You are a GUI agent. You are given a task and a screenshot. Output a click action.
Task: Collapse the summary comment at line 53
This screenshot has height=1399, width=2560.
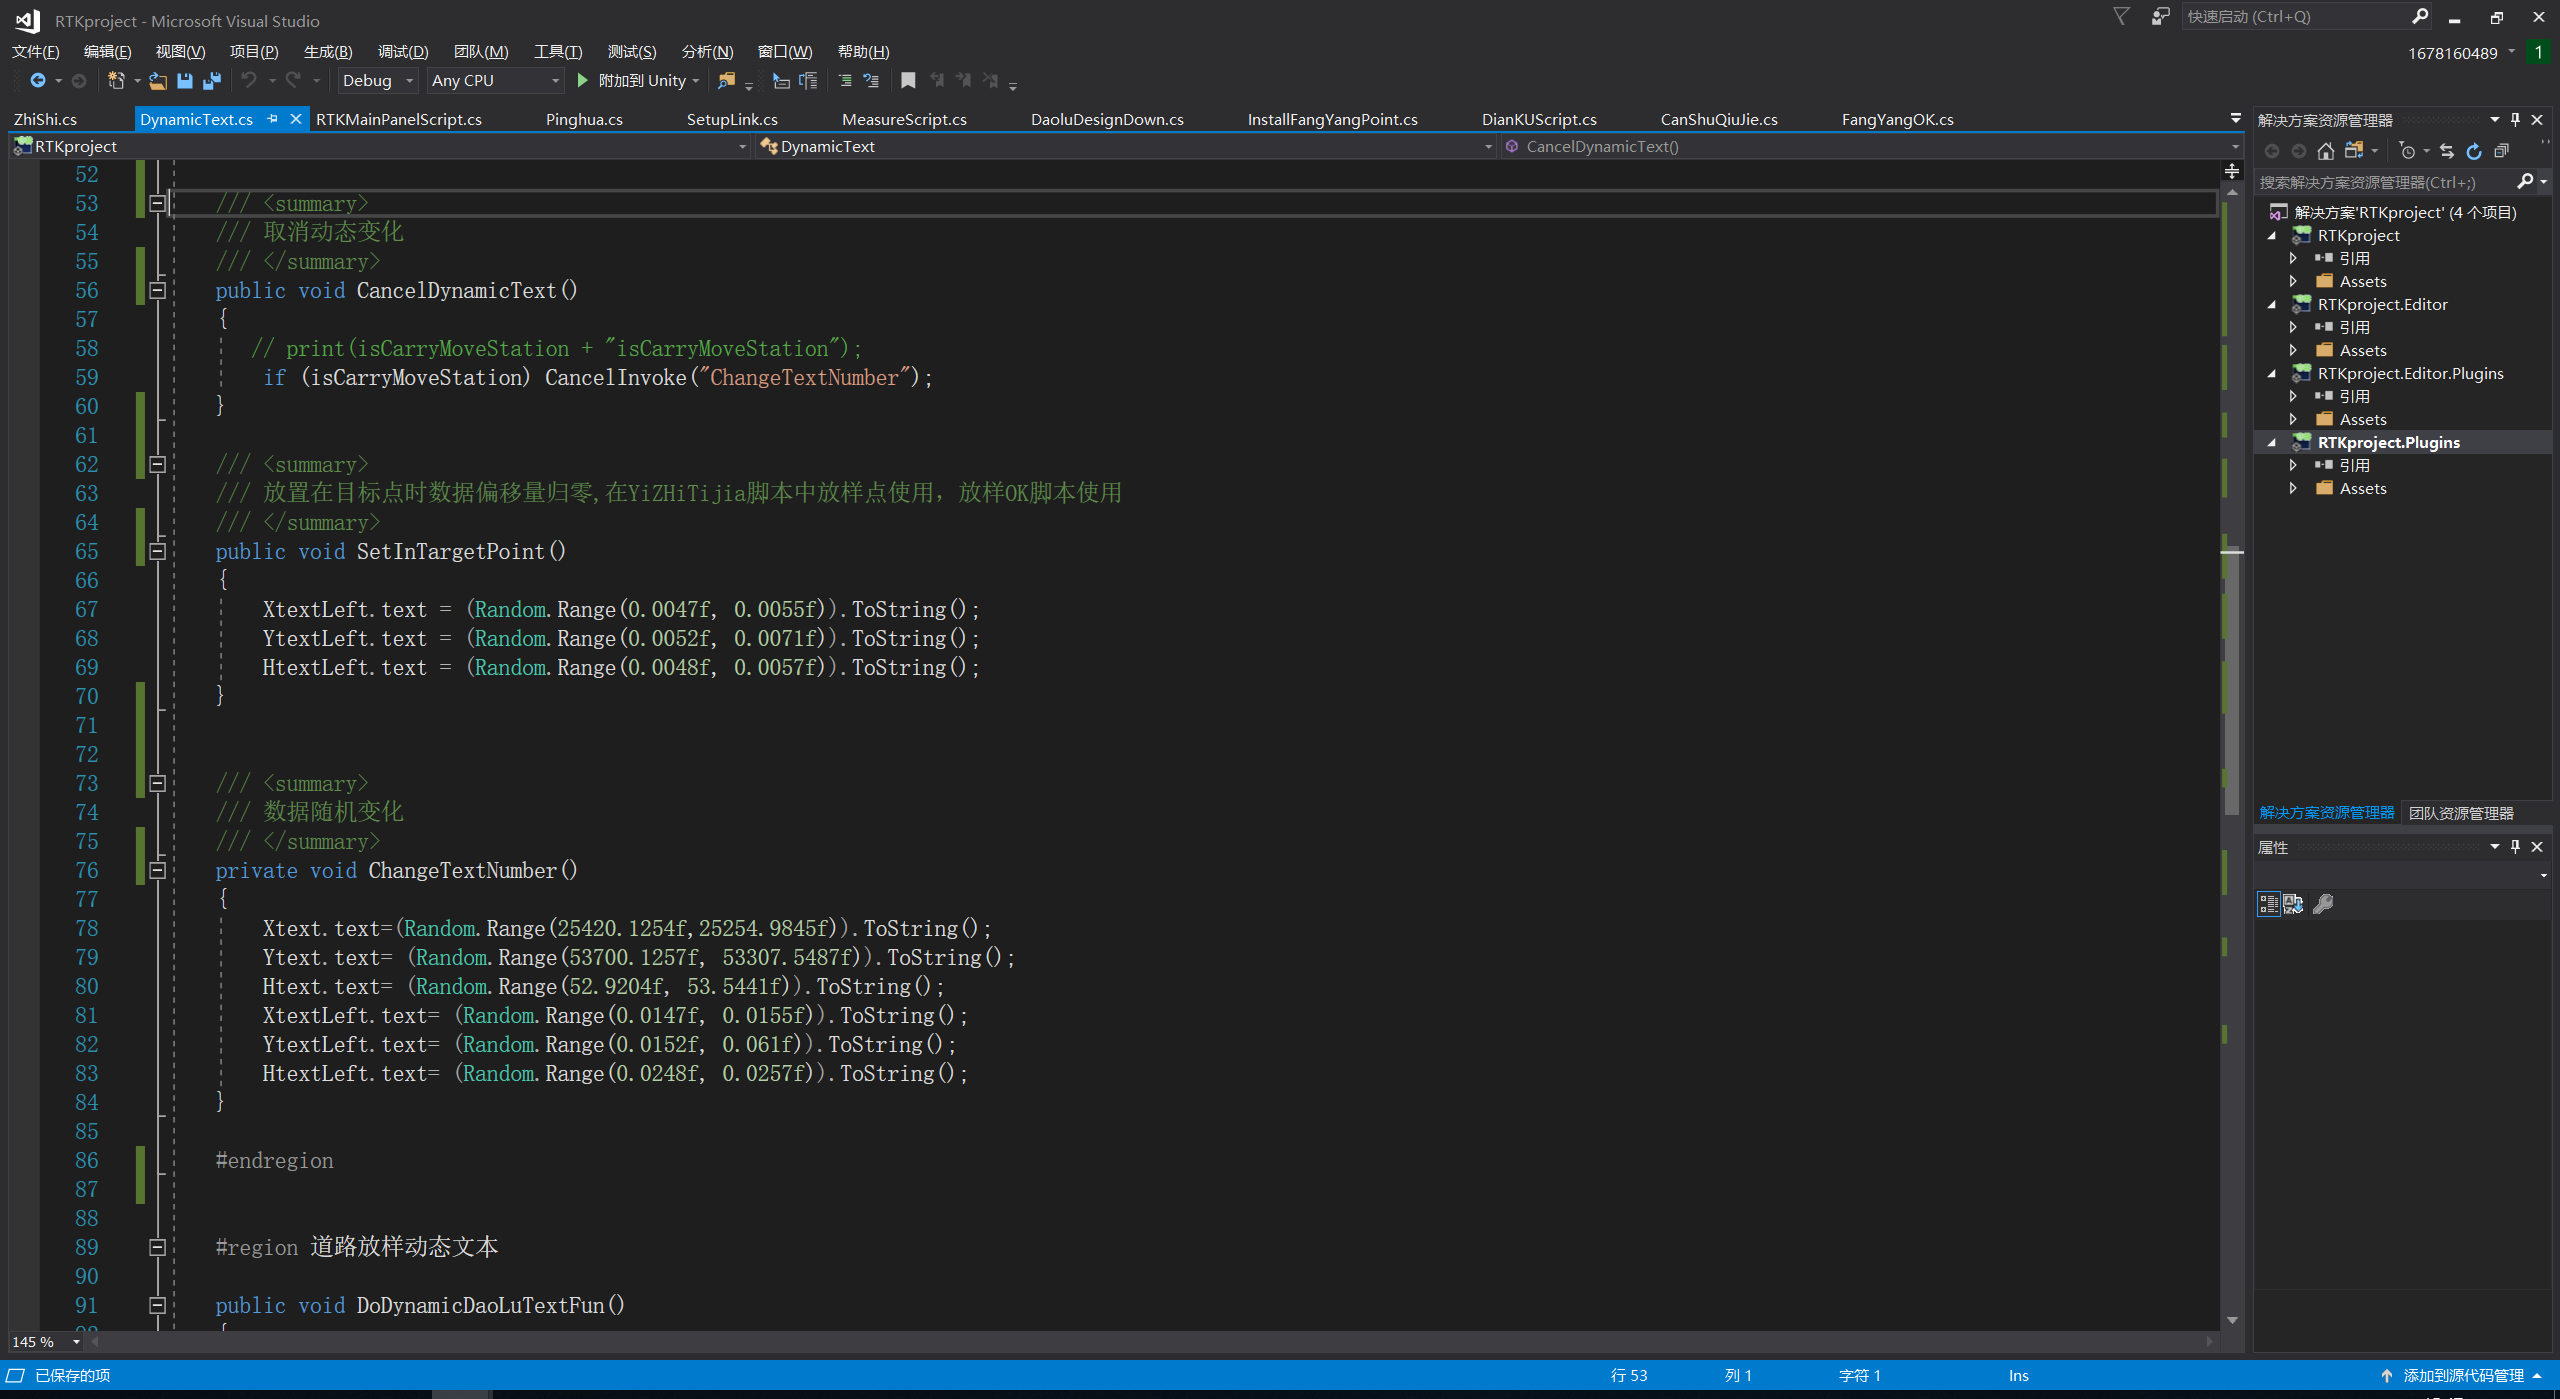pyautogui.click(x=157, y=204)
